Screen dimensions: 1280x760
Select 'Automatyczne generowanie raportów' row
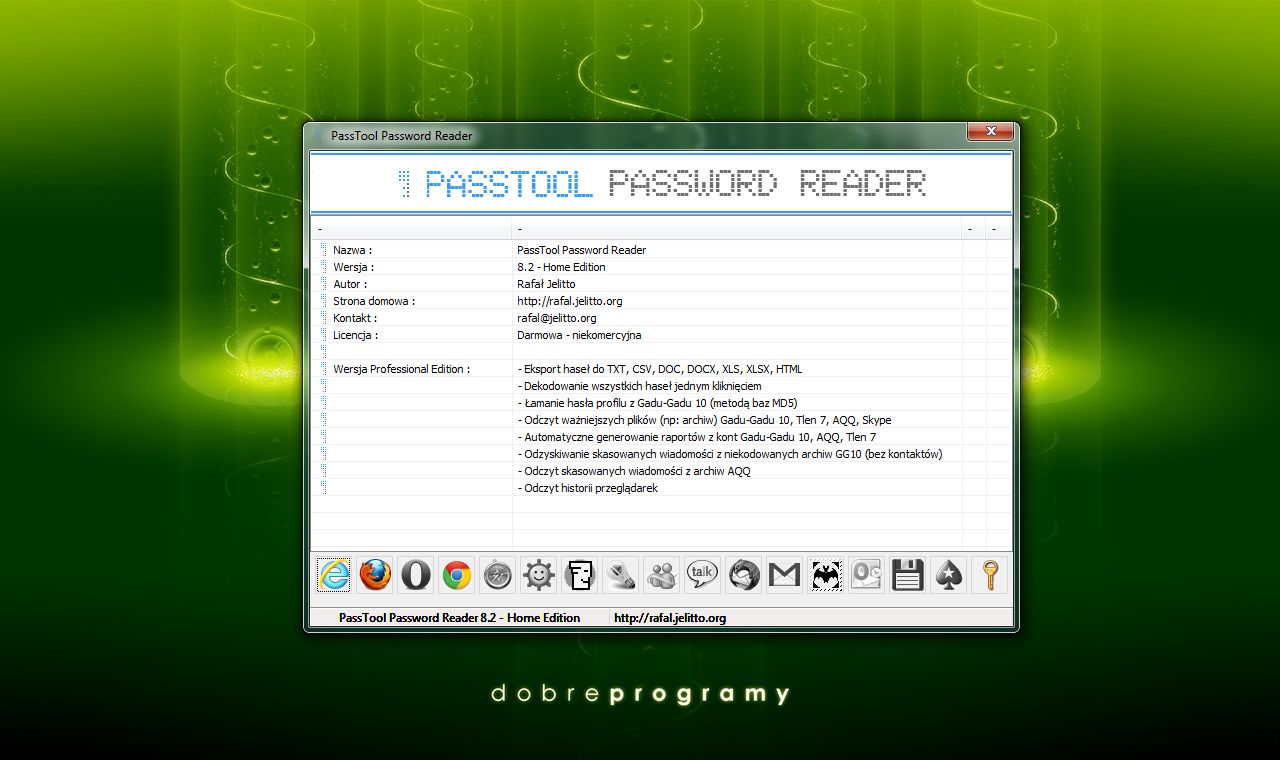(697, 437)
